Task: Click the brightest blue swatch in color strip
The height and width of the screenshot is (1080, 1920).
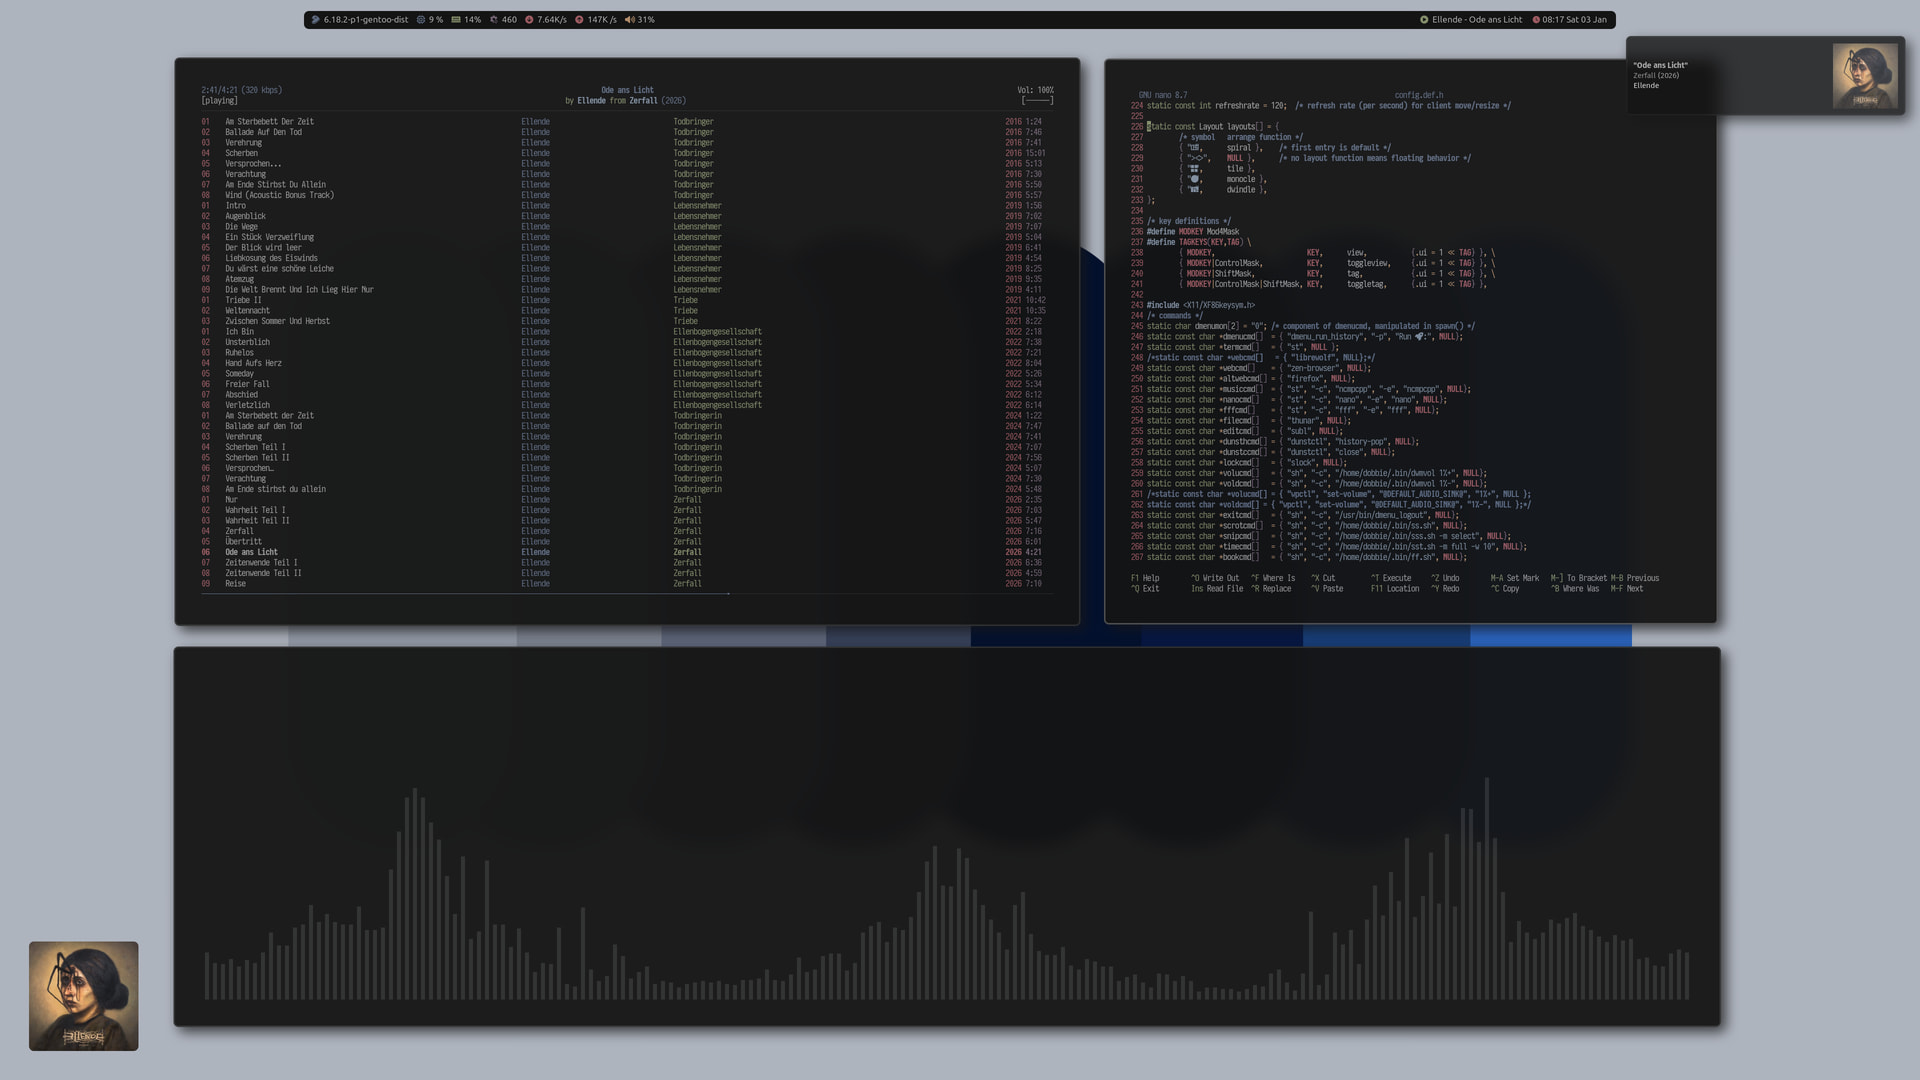Action: 1550,635
